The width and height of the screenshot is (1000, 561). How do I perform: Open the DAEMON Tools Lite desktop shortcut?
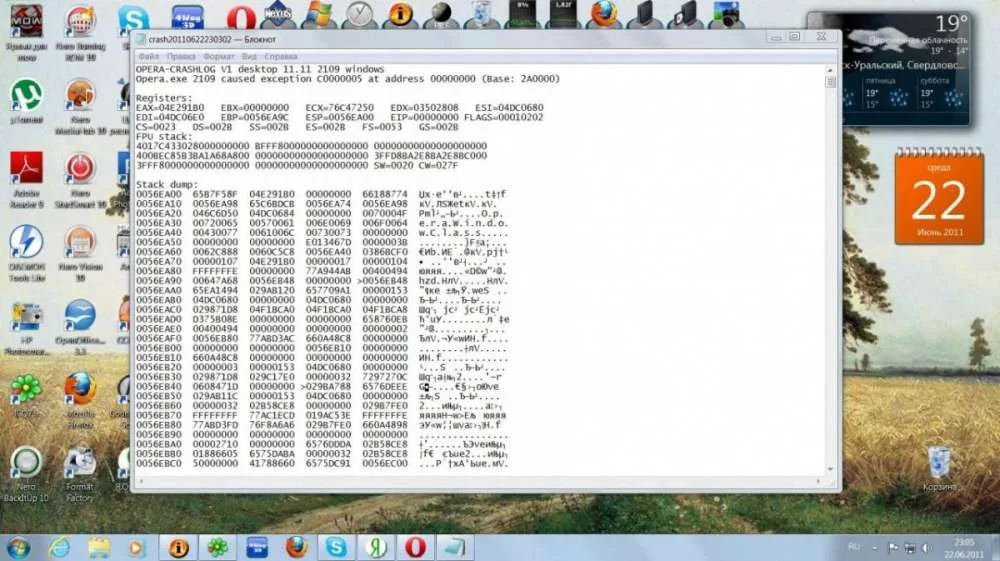point(26,254)
